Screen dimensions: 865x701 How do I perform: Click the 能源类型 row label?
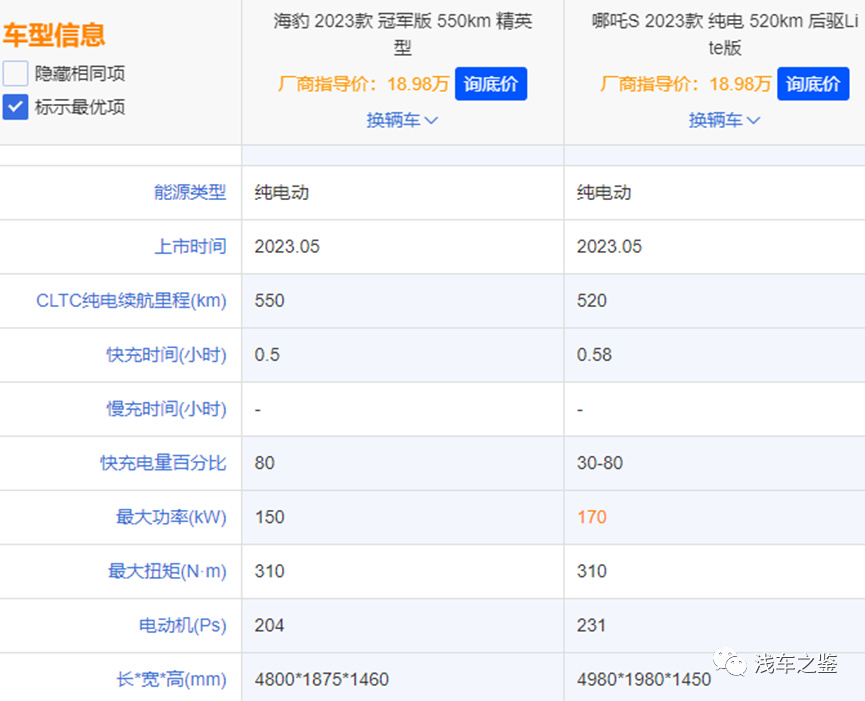[x=190, y=192]
